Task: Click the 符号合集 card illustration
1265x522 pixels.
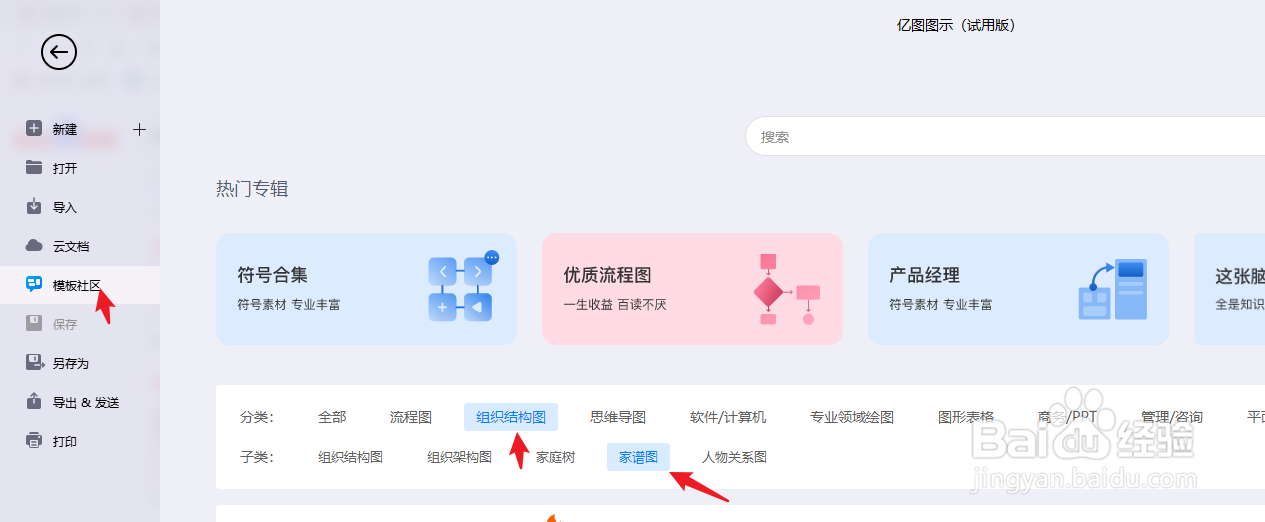Action: click(x=463, y=286)
